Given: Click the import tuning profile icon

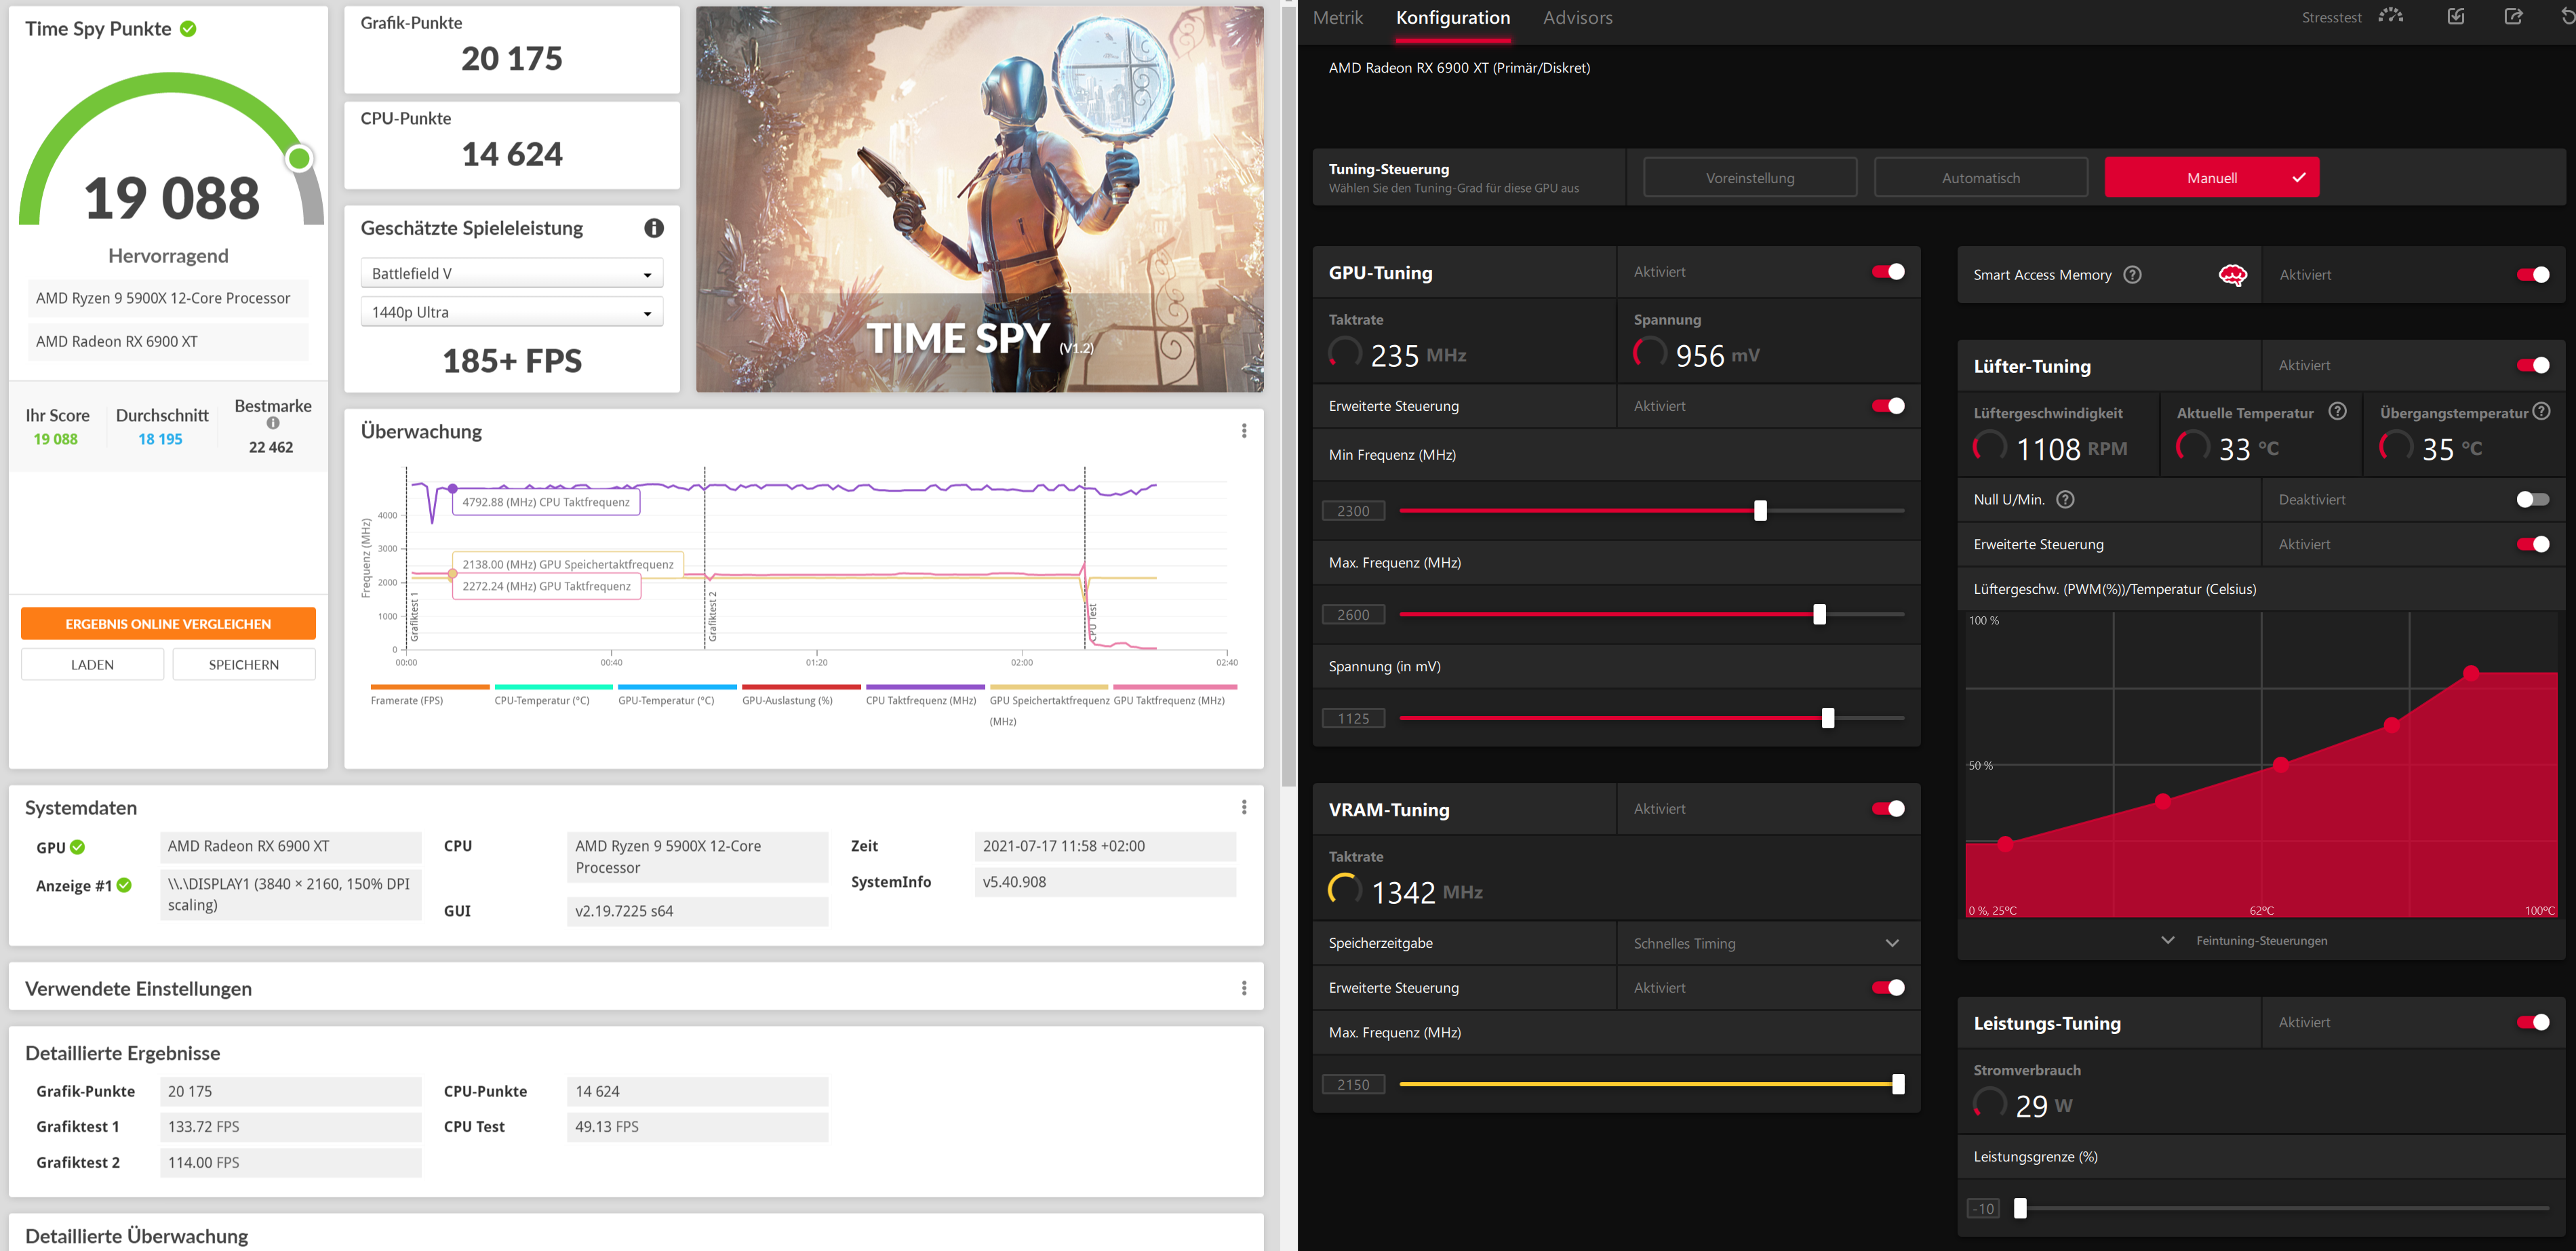Looking at the screenshot, I should pyautogui.click(x=2456, y=16).
